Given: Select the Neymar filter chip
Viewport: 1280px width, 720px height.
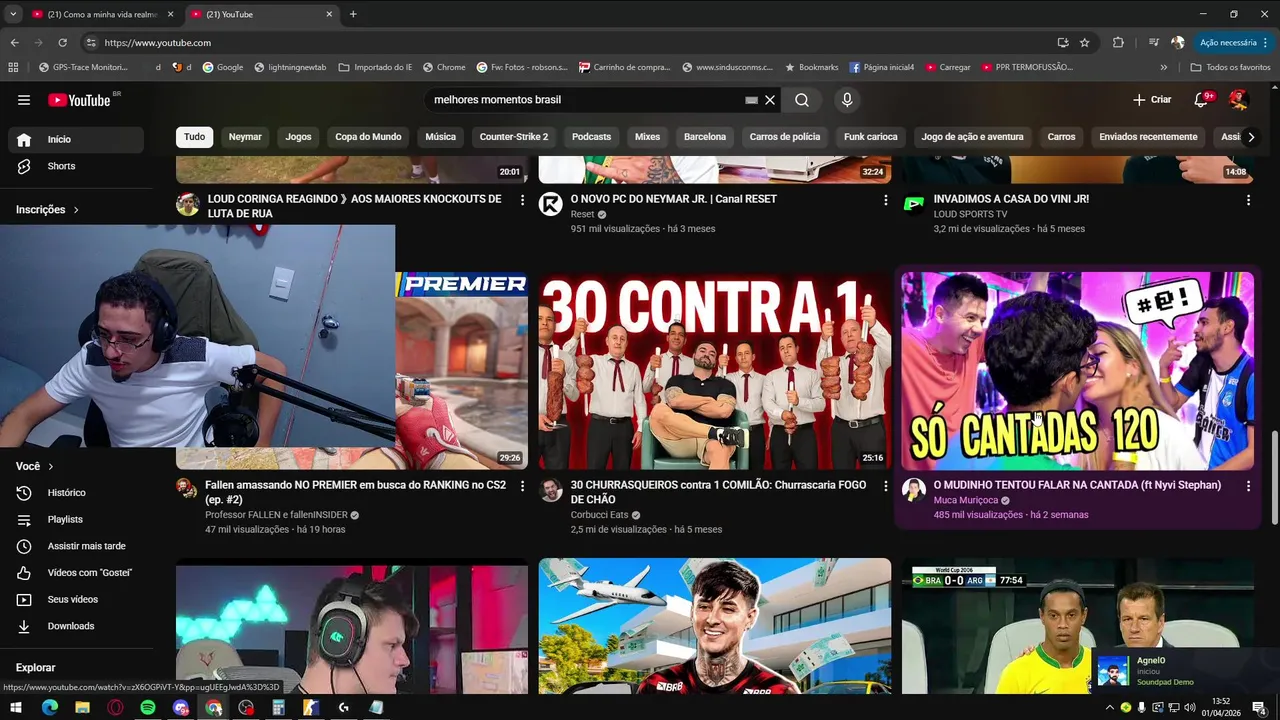Looking at the screenshot, I should [x=245, y=137].
